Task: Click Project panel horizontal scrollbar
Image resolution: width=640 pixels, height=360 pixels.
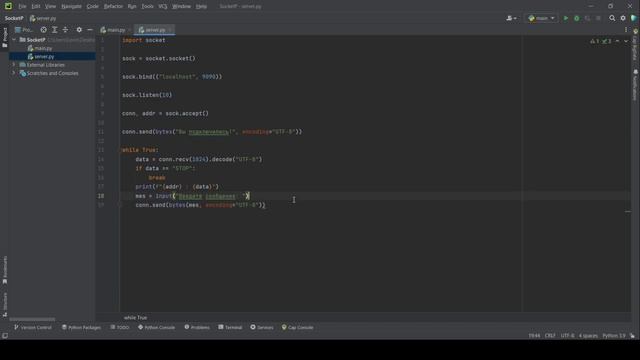Action: [x=32, y=319]
